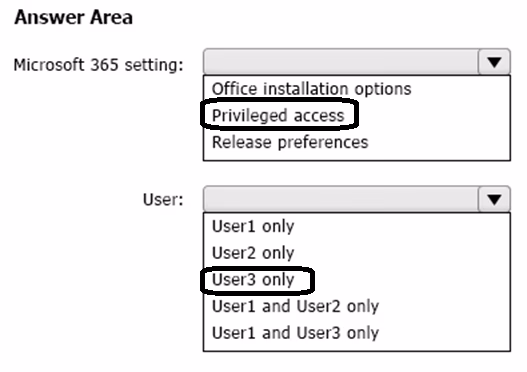Open the Microsoft 365 setting dropdown arrow
Image resolution: width=527 pixels, height=372 pixels.
(x=494, y=62)
